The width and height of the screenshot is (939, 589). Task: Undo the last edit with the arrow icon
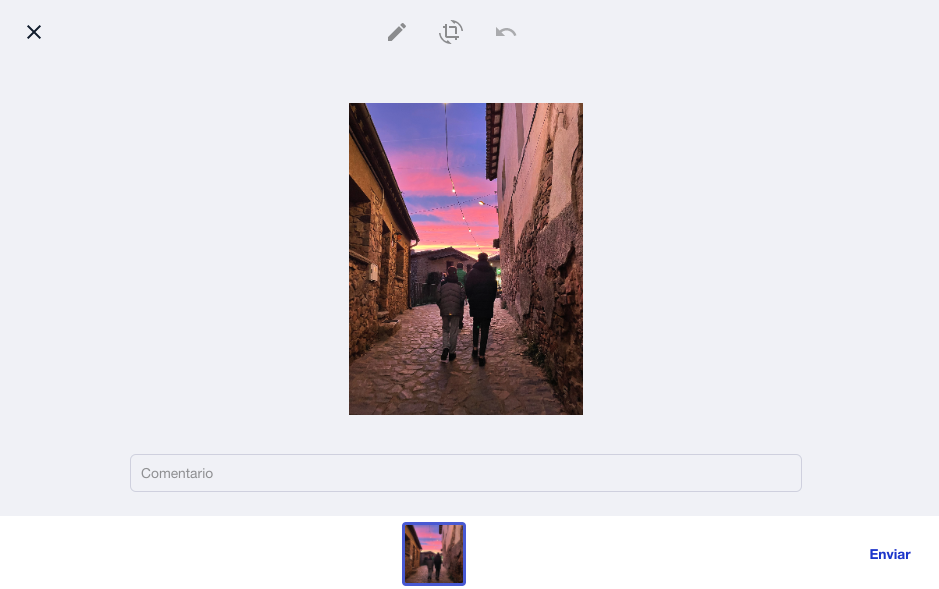(x=505, y=32)
